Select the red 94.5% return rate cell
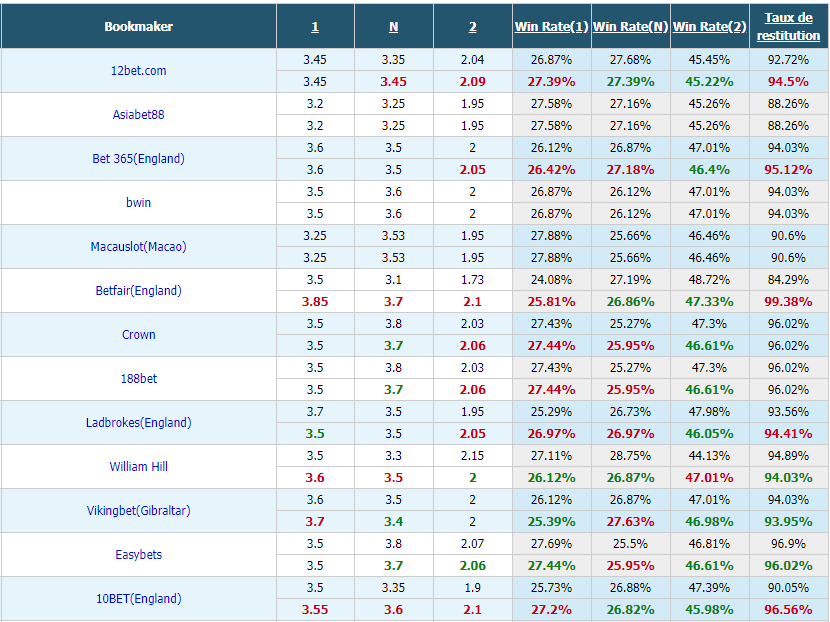Image resolution: width=830 pixels, height=622 pixels. (789, 82)
